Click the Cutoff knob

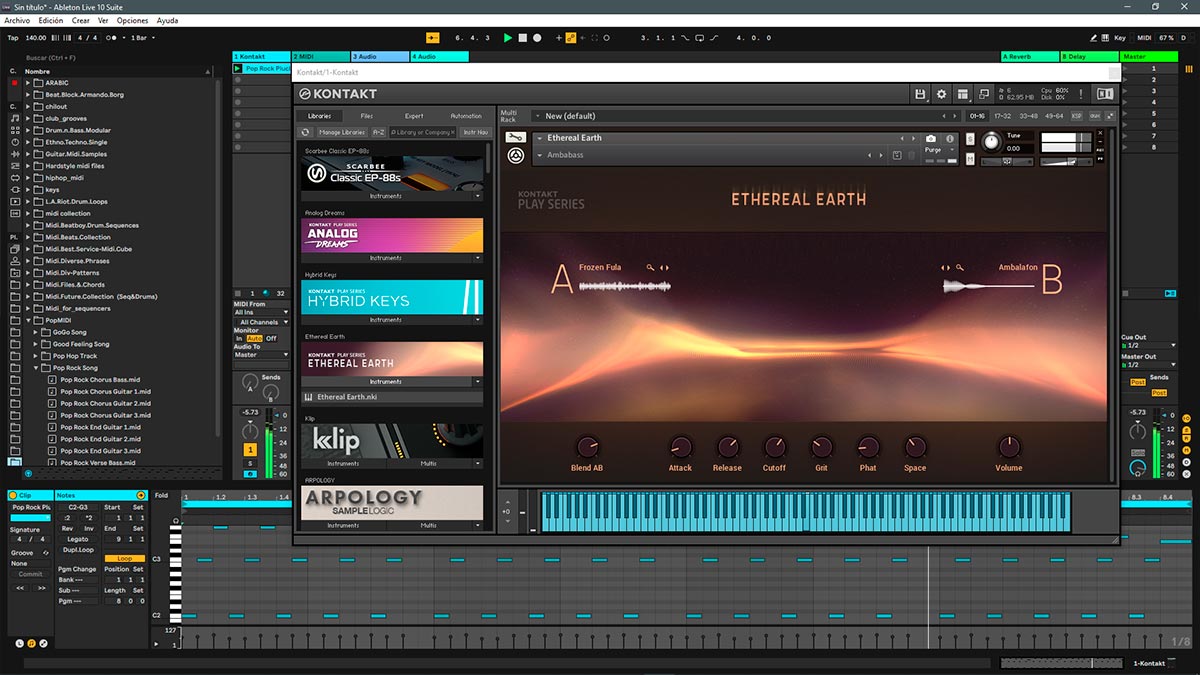(775, 447)
